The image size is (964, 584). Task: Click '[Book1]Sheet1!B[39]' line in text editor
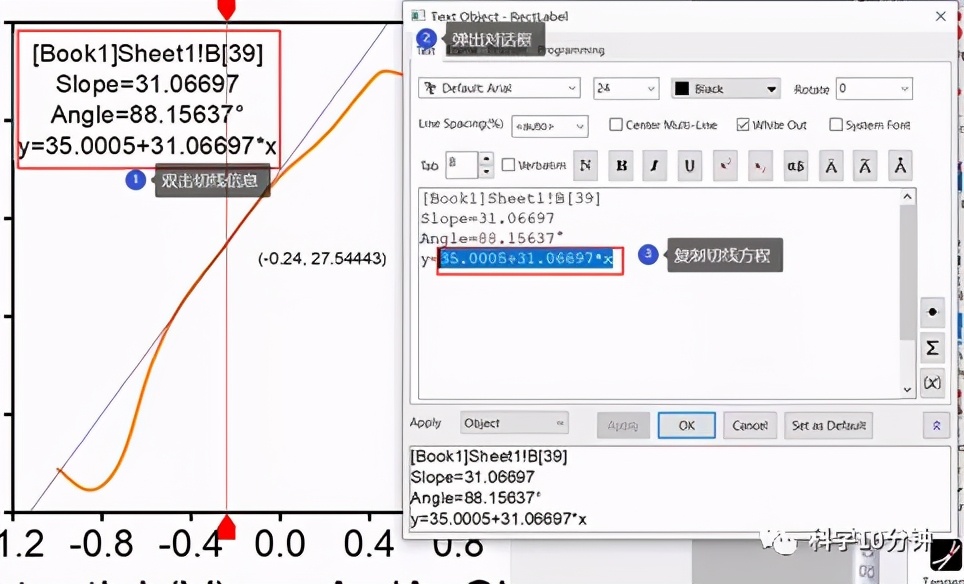(512, 199)
